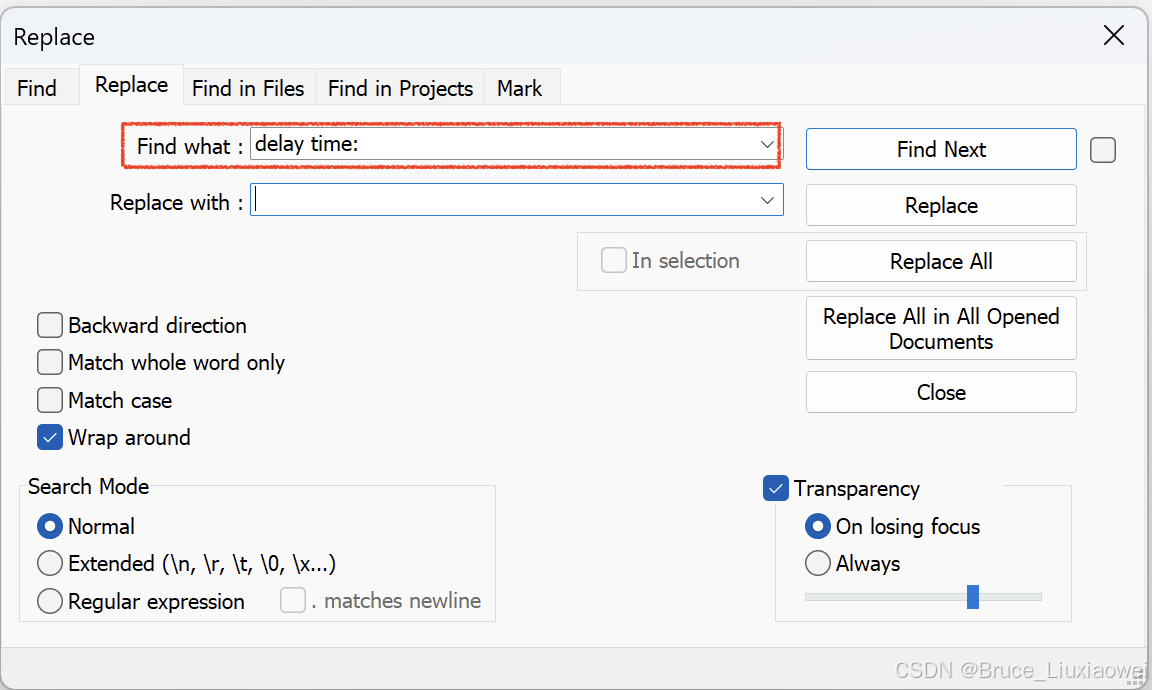
Task: Click Replace All in All Opened Documents
Action: tap(941, 328)
